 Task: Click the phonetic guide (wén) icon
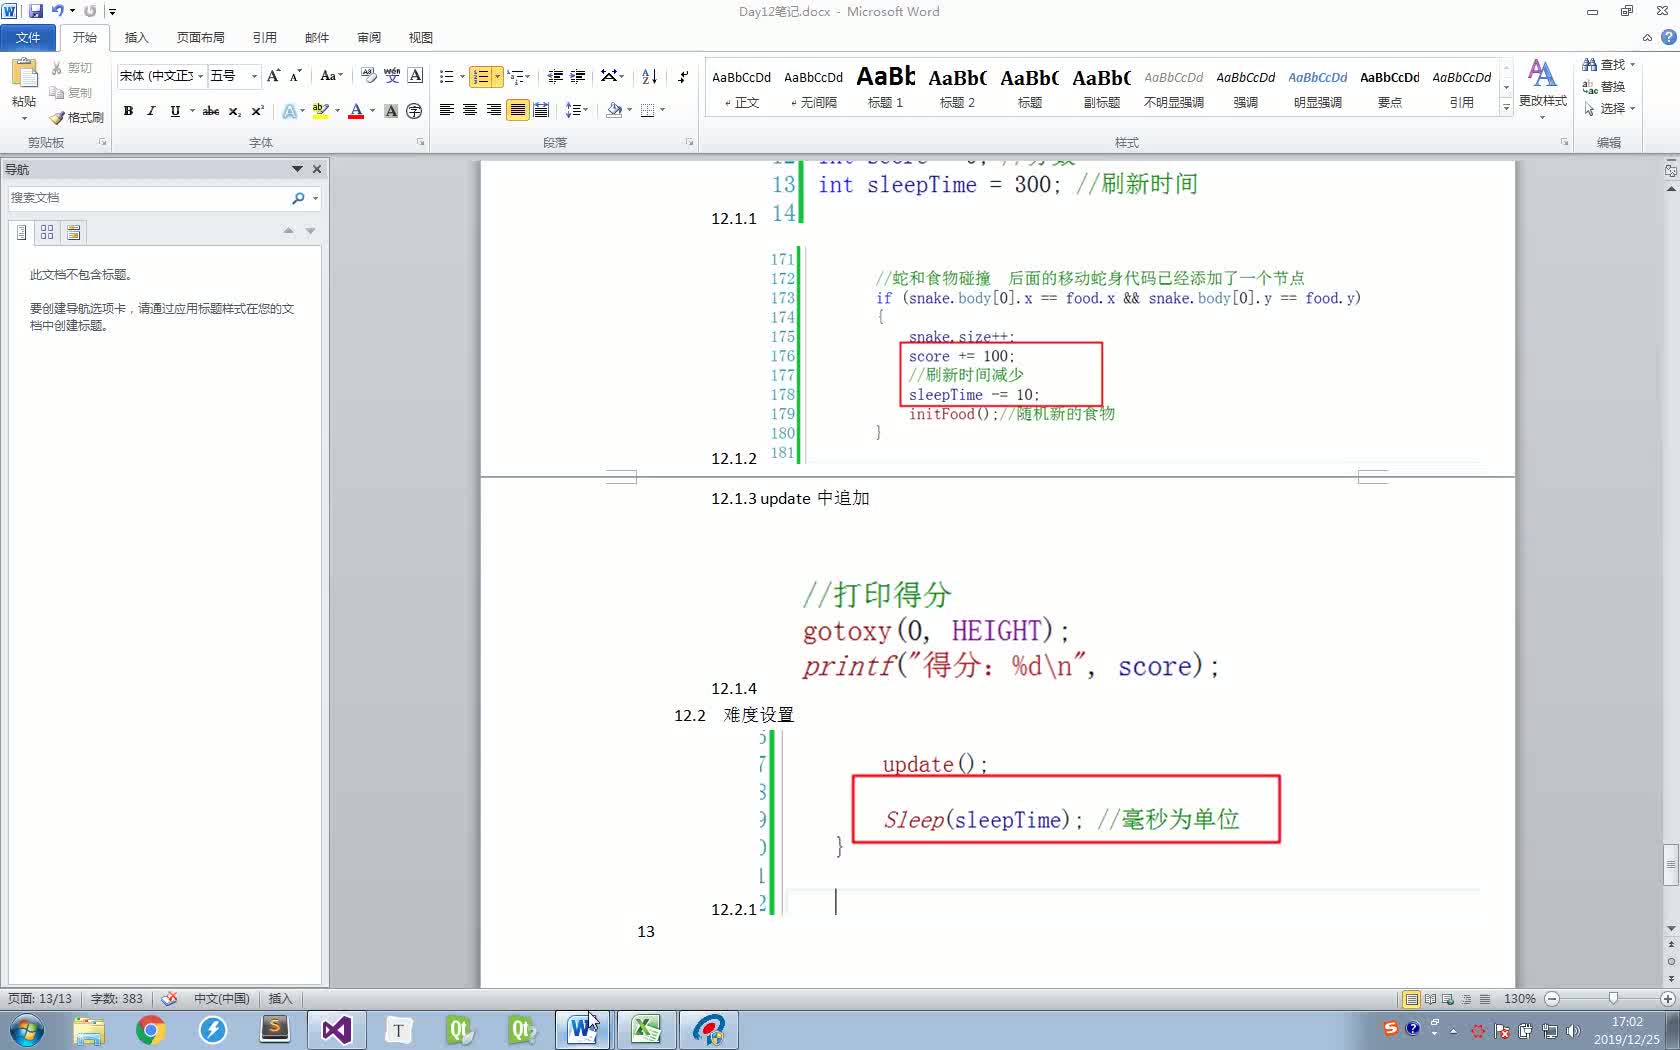pos(392,76)
